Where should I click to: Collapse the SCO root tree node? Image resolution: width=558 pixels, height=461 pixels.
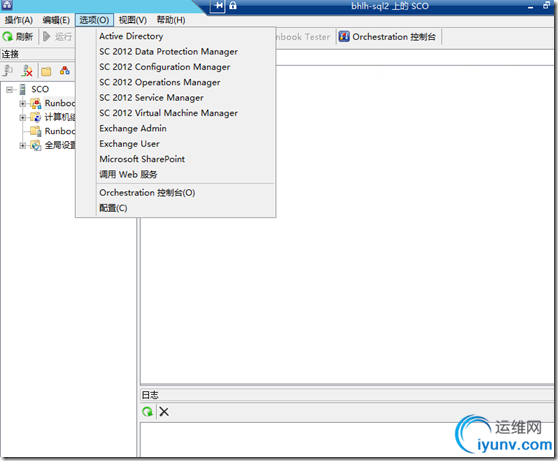(9, 89)
